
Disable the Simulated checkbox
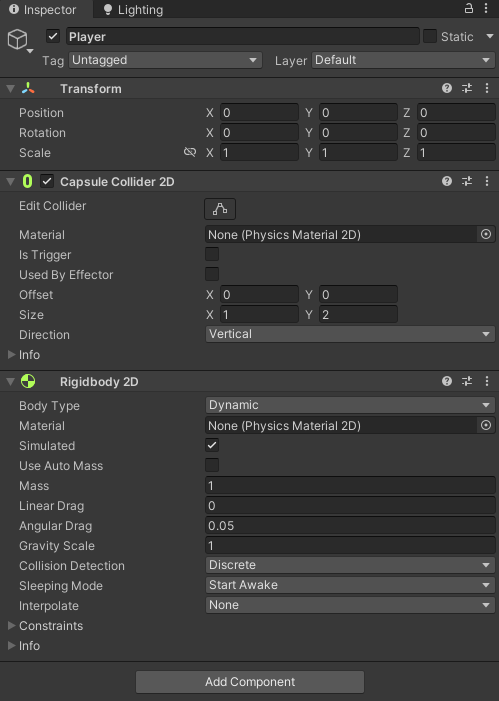pyautogui.click(x=212, y=445)
